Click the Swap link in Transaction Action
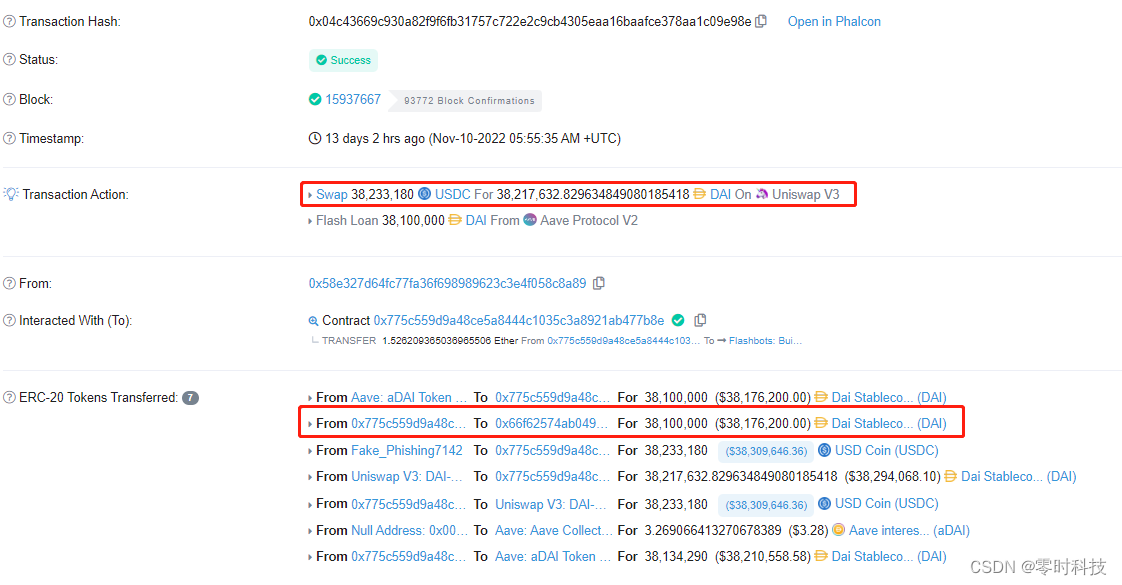 [331, 195]
